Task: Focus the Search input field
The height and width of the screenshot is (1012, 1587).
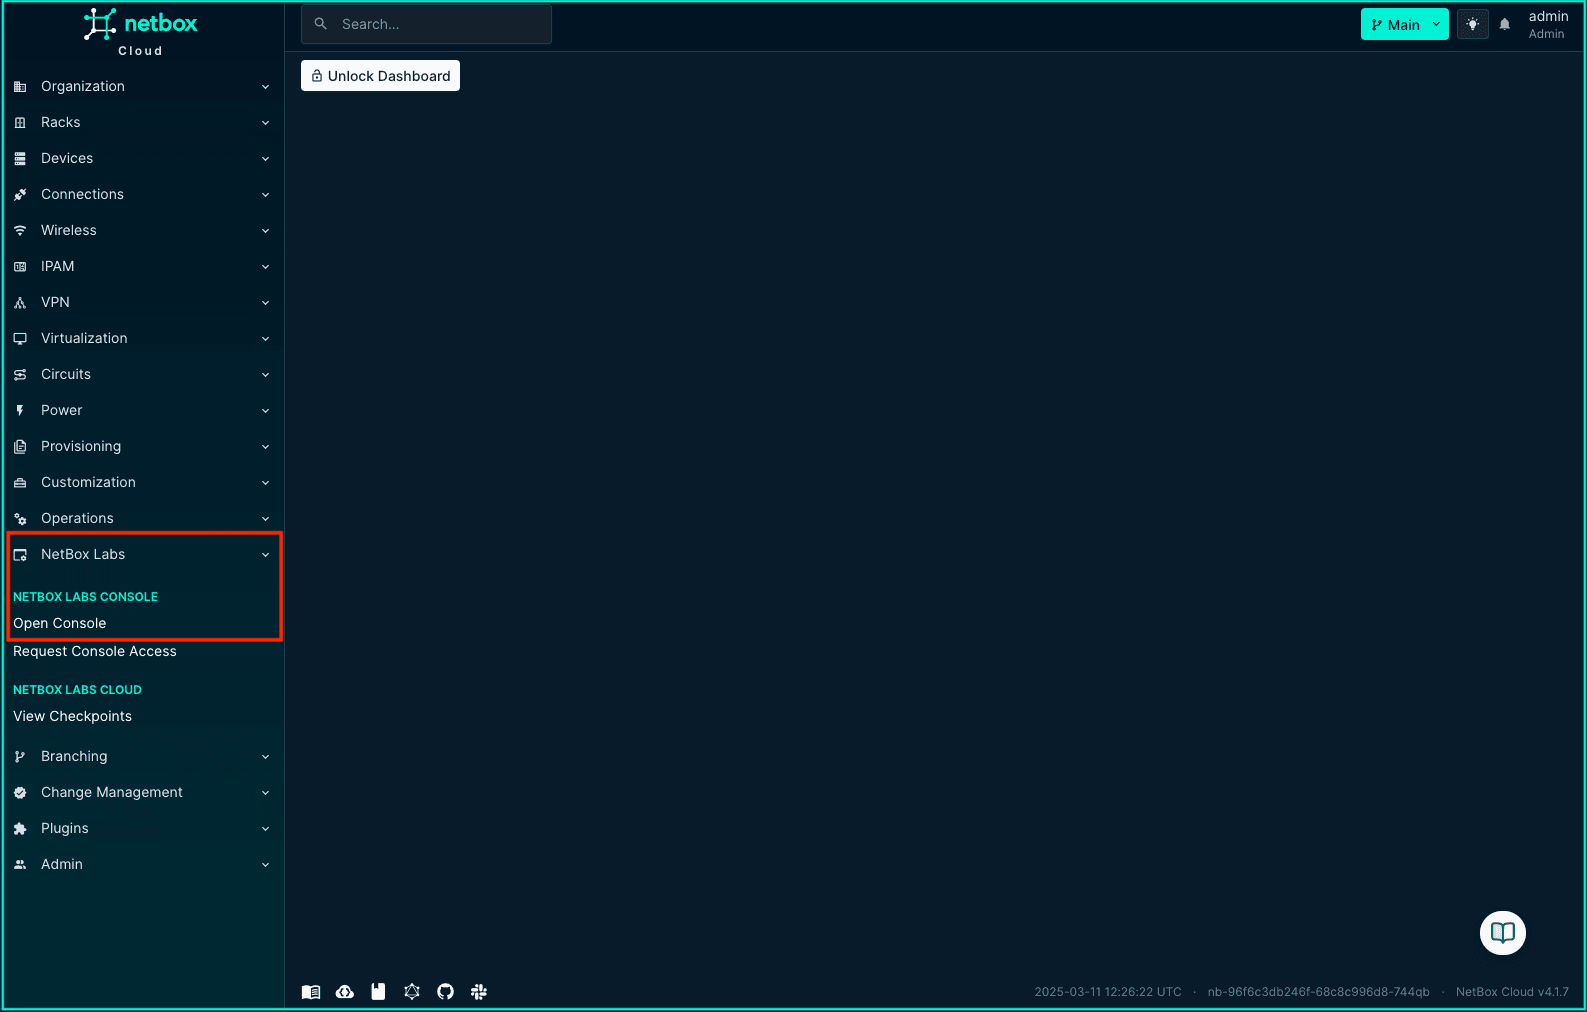Action: point(426,24)
